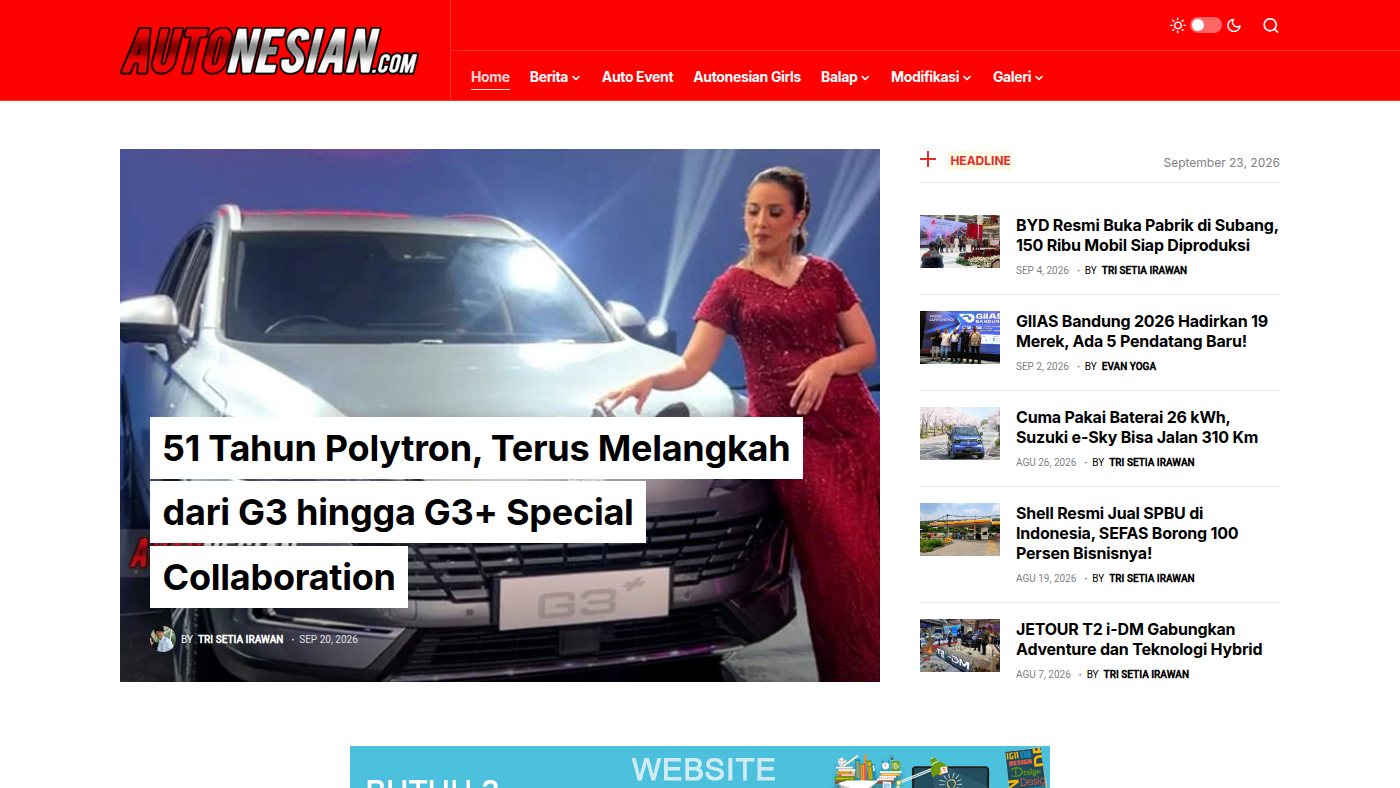This screenshot has width=1400, height=788.
Task: Click the WEBSITE banner advertisement
Action: (700, 767)
